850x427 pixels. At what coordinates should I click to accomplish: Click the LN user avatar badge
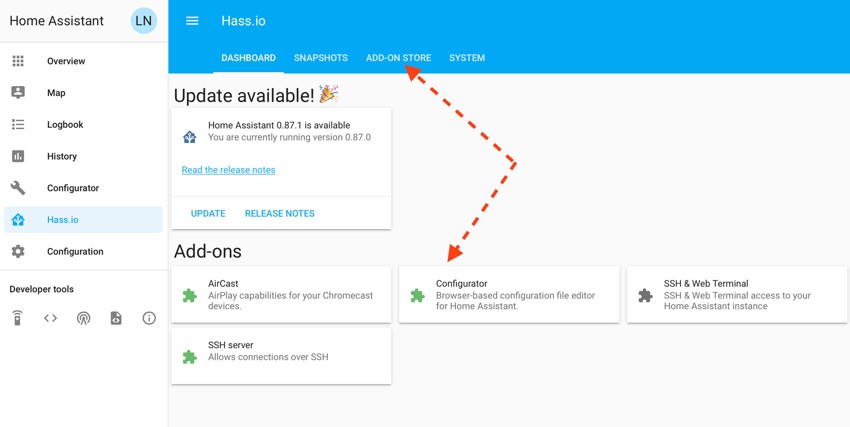tap(144, 21)
